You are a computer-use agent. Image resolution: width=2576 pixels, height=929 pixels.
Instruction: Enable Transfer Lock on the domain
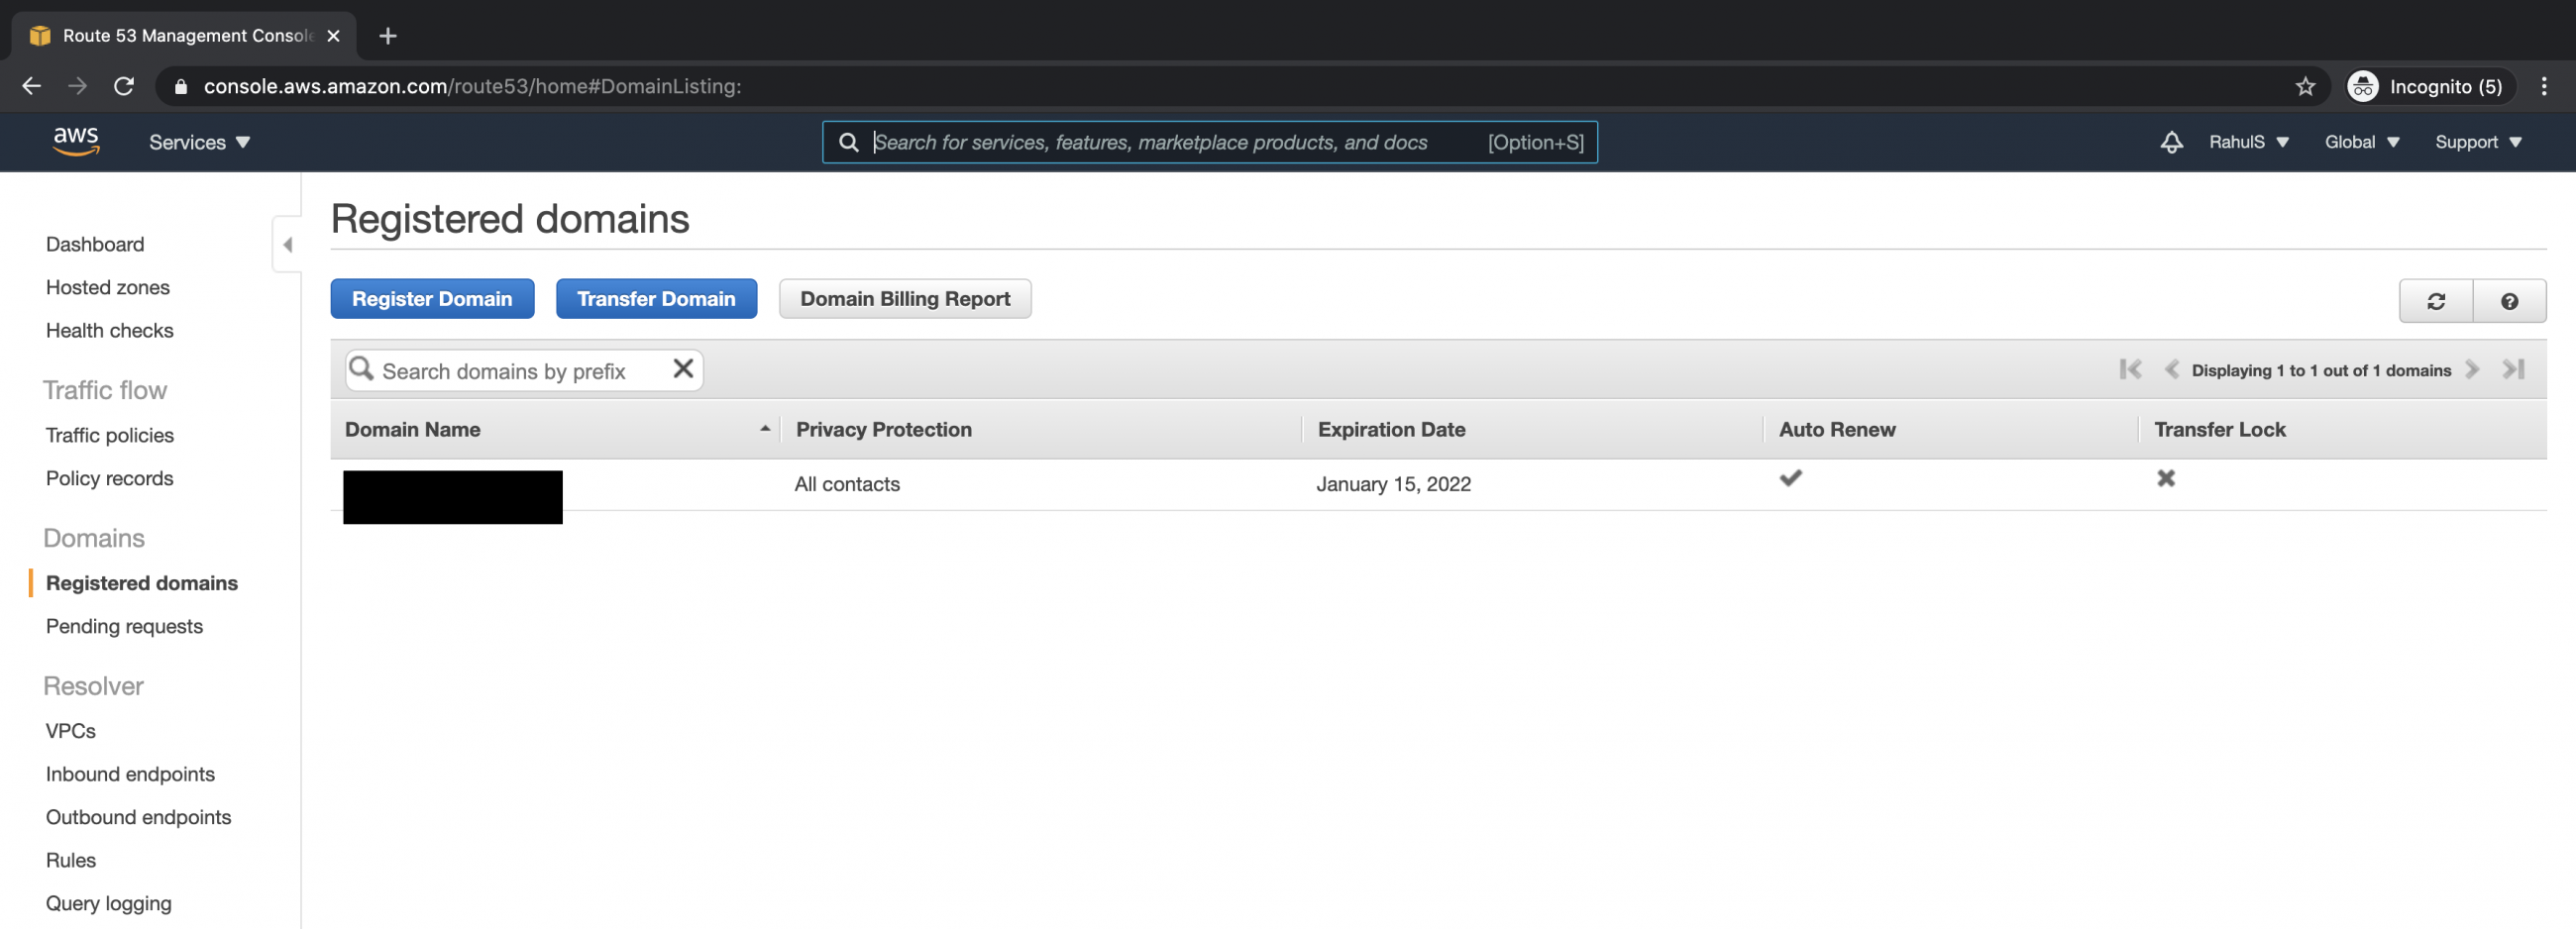(x=2166, y=479)
